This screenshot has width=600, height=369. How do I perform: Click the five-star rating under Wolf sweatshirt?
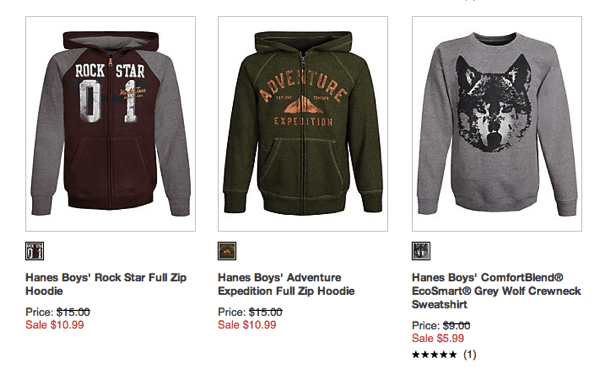pos(434,354)
